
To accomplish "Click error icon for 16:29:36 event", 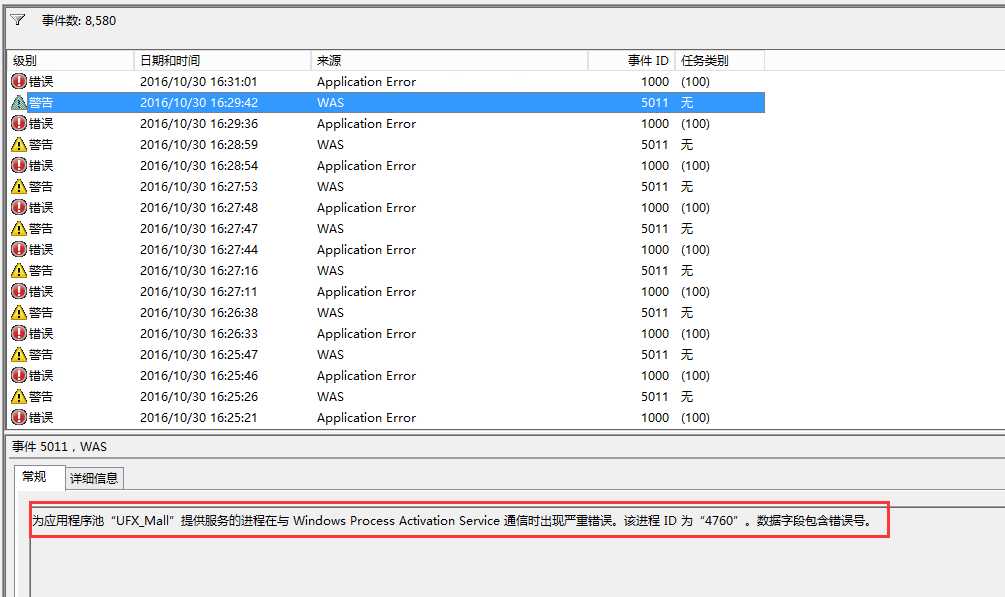I will click(19, 124).
